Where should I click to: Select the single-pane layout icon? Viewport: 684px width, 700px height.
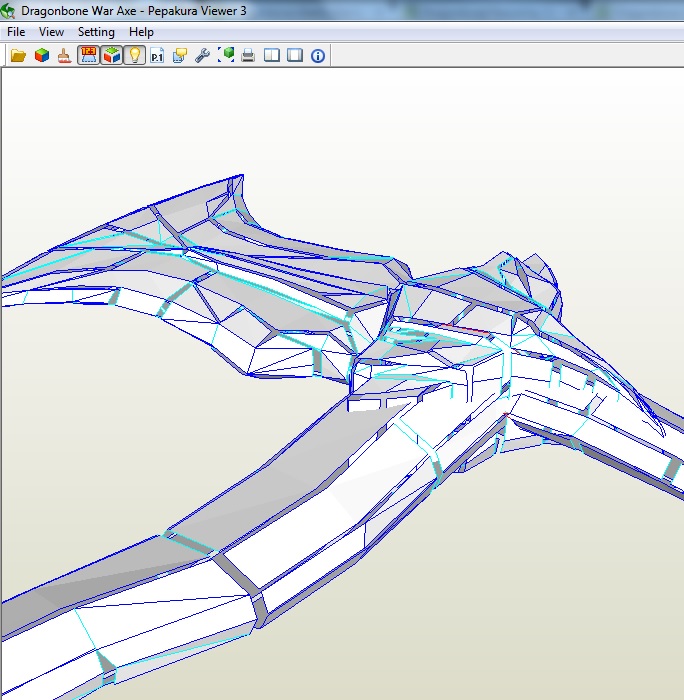tap(295, 56)
